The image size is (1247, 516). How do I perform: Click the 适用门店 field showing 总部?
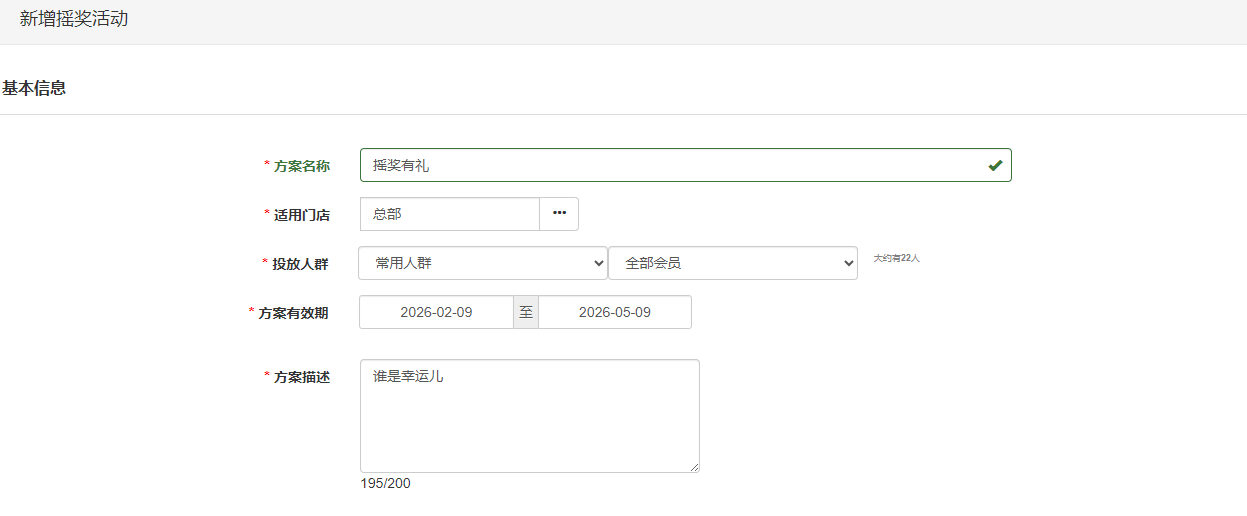pyautogui.click(x=450, y=214)
